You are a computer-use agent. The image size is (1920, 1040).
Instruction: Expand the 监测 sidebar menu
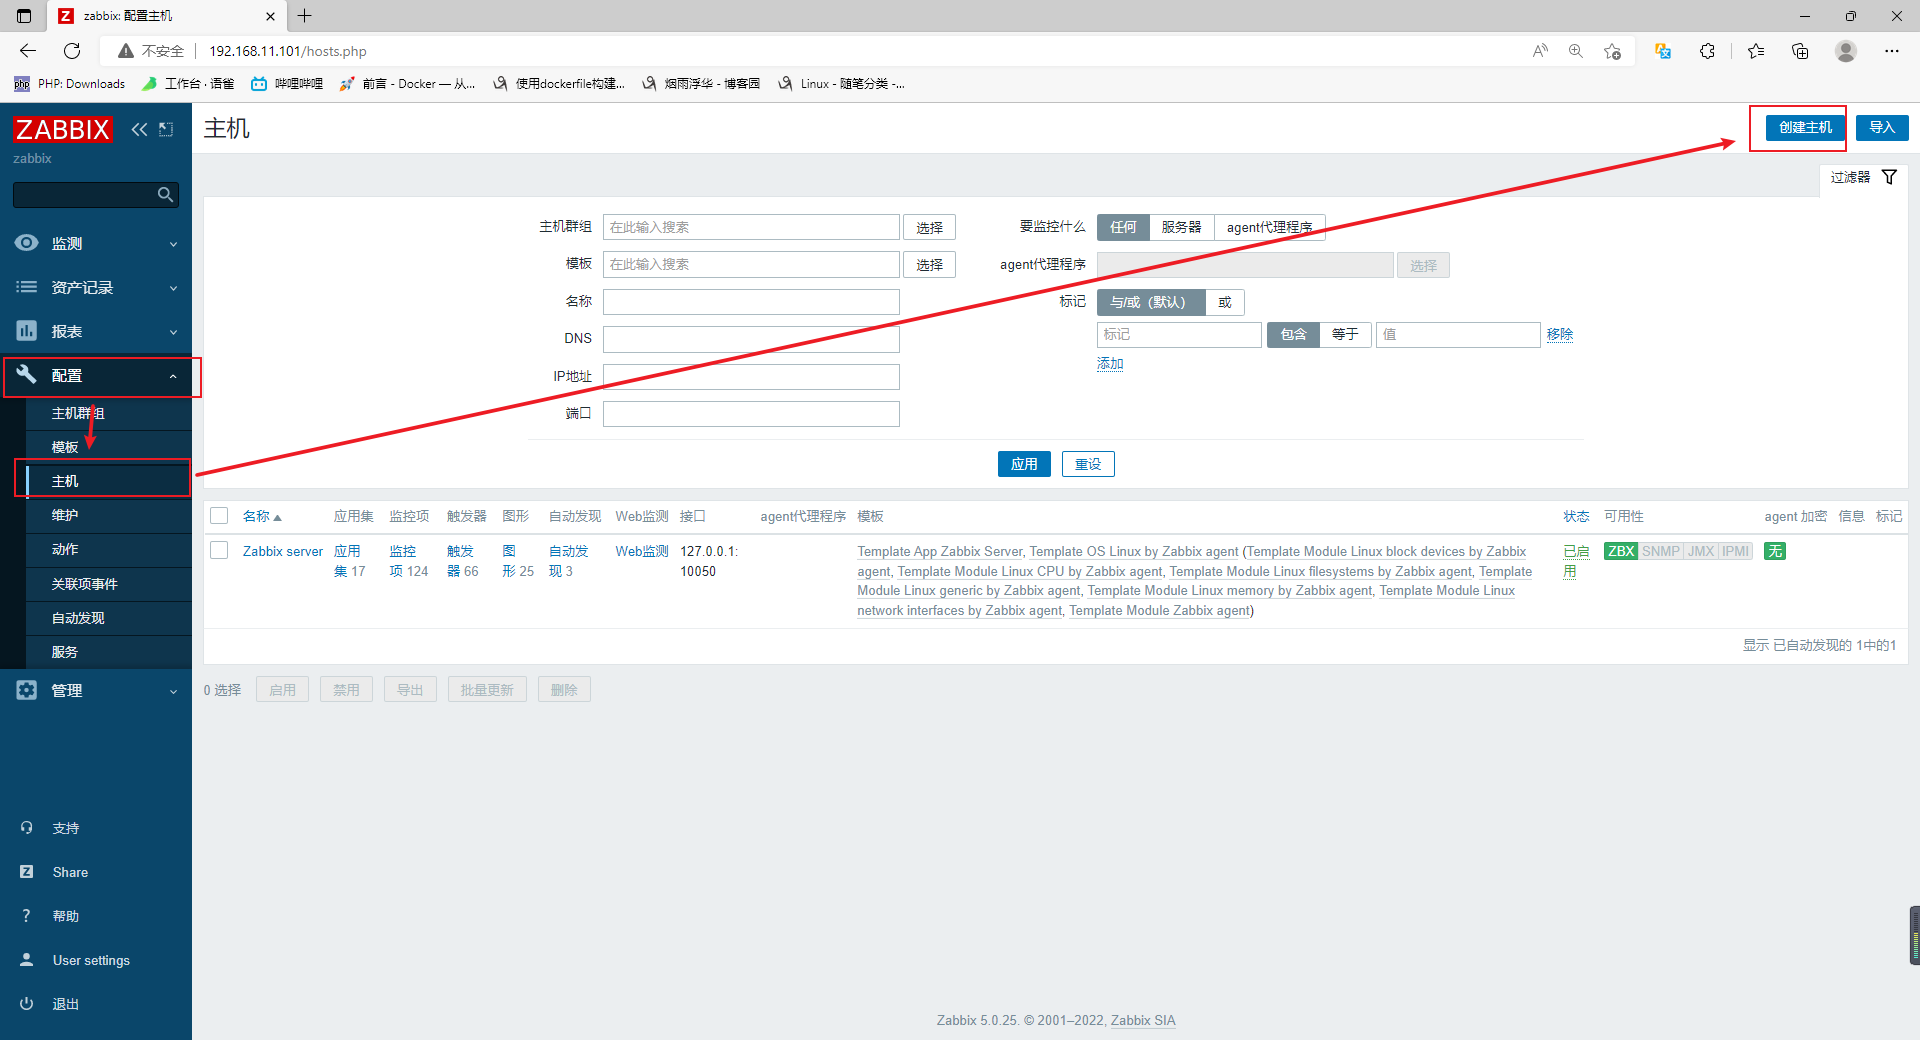(96, 244)
